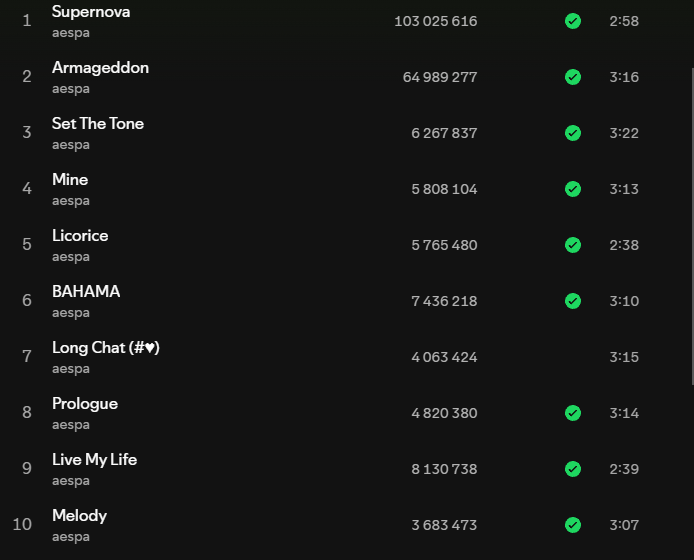Click track number 7 to play it
Image resolution: width=694 pixels, height=560 pixels.
tap(27, 357)
